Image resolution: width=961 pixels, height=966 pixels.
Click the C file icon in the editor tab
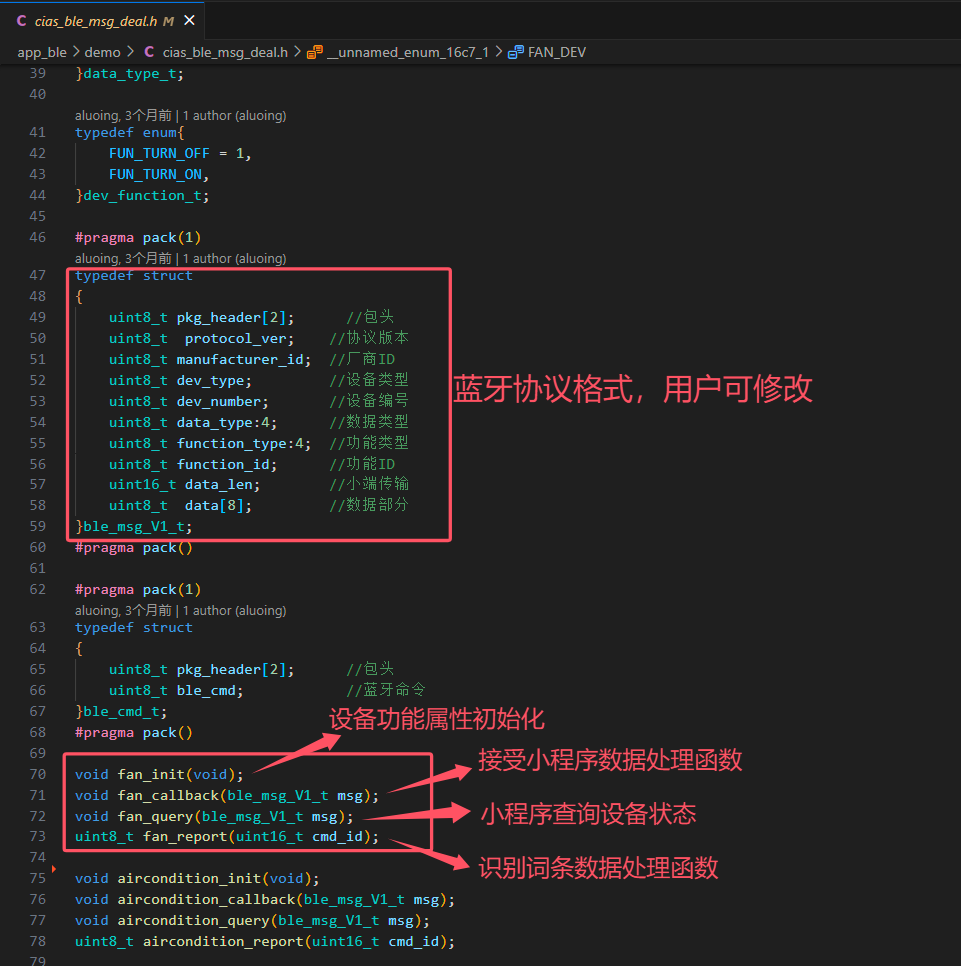point(22,21)
